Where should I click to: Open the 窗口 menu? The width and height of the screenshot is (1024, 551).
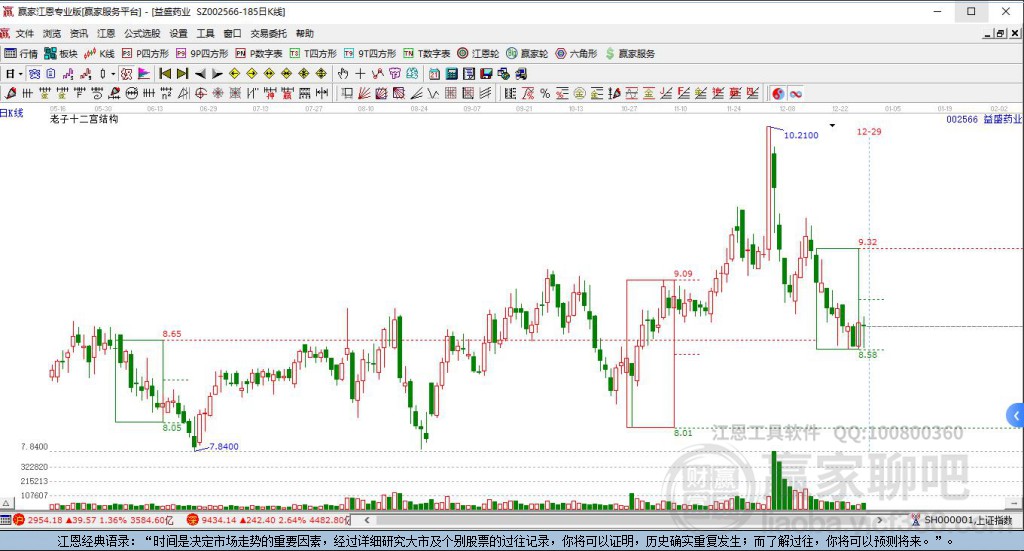point(232,33)
